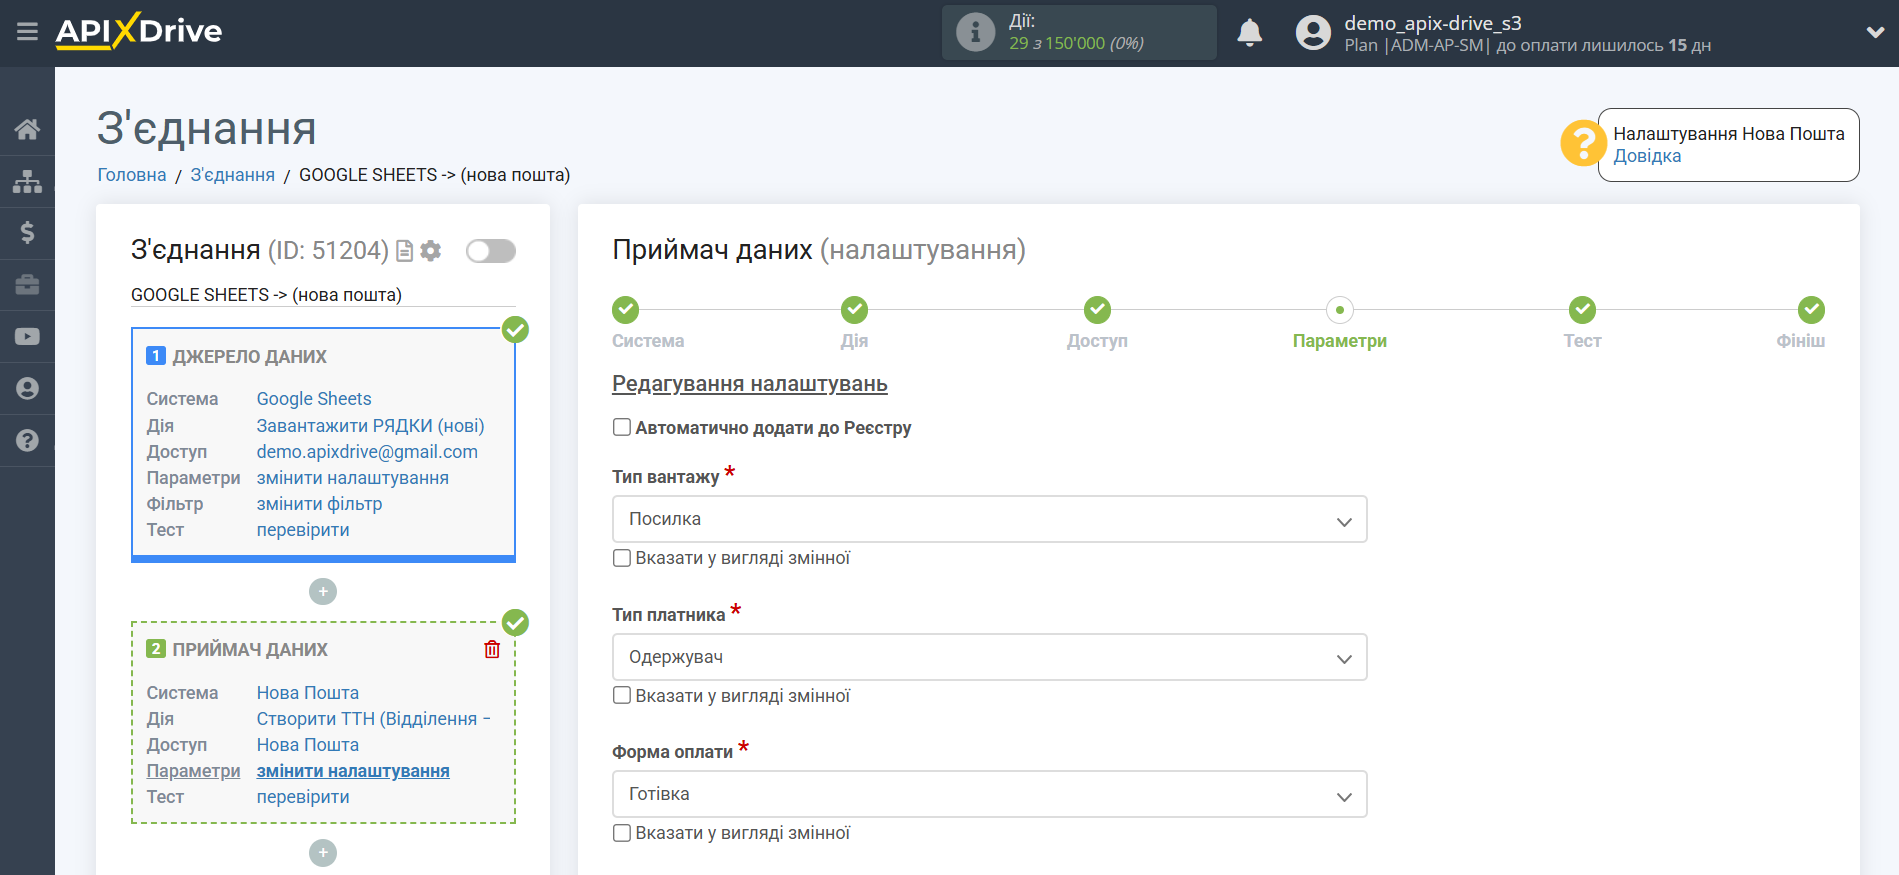Check variable option under Тип платника
This screenshot has width=1899, height=875.
[622, 695]
